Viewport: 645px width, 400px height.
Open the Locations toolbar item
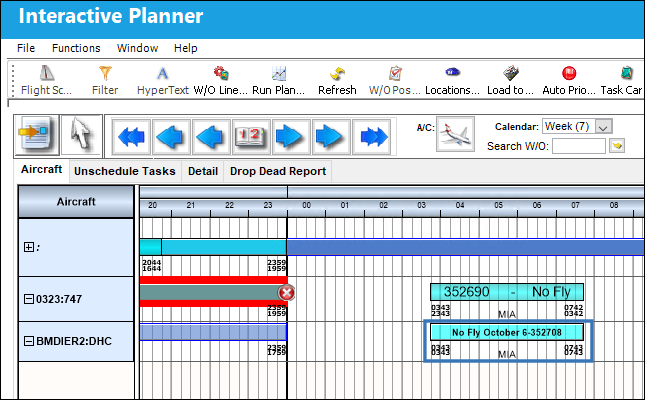click(452, 72)
